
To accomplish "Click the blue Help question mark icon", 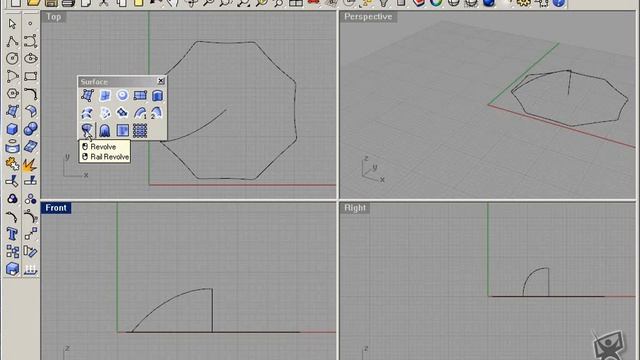I will click(x=559, y=3).
